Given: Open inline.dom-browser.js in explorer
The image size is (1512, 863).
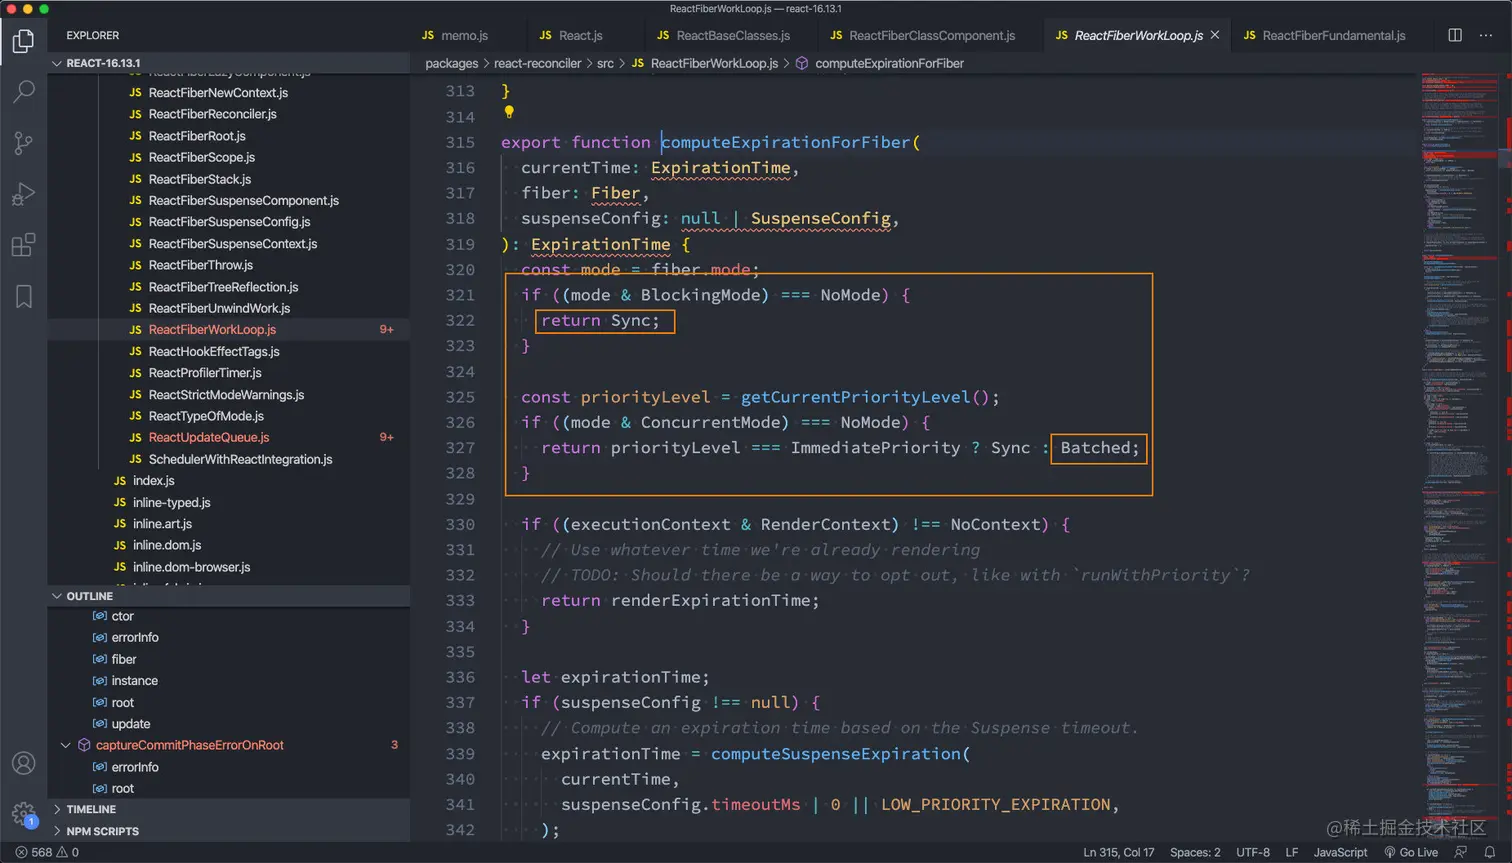Looking at the screenshot, I should click(191, 567).
